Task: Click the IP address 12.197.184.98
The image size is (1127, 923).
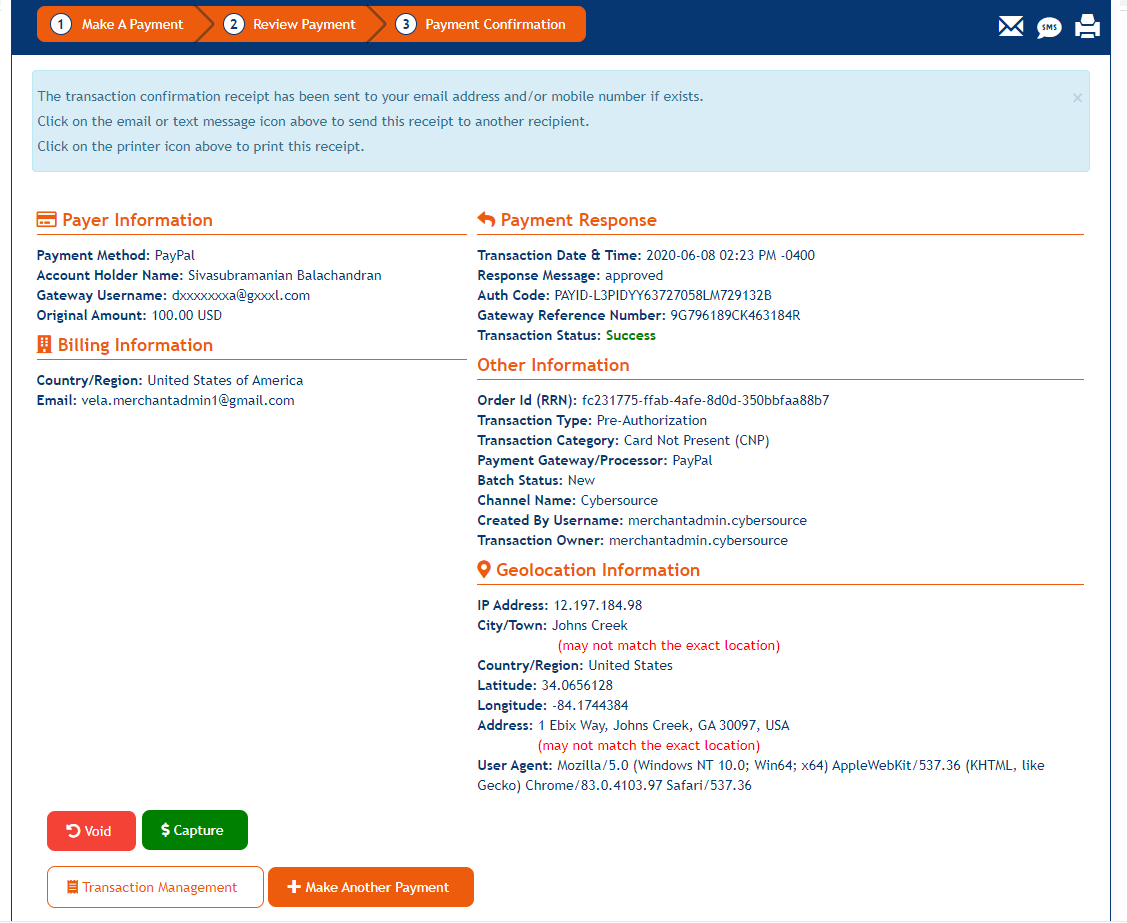Action: (x=598, y=605)
